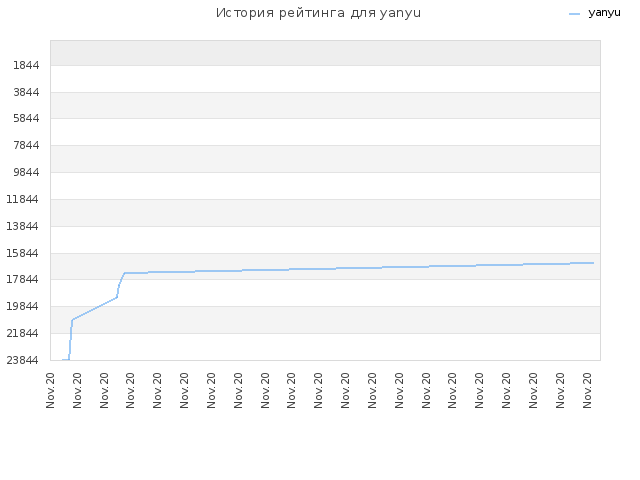Click the blue legend line swatch
Screen dimensions: 640x480
click(574, 14)
